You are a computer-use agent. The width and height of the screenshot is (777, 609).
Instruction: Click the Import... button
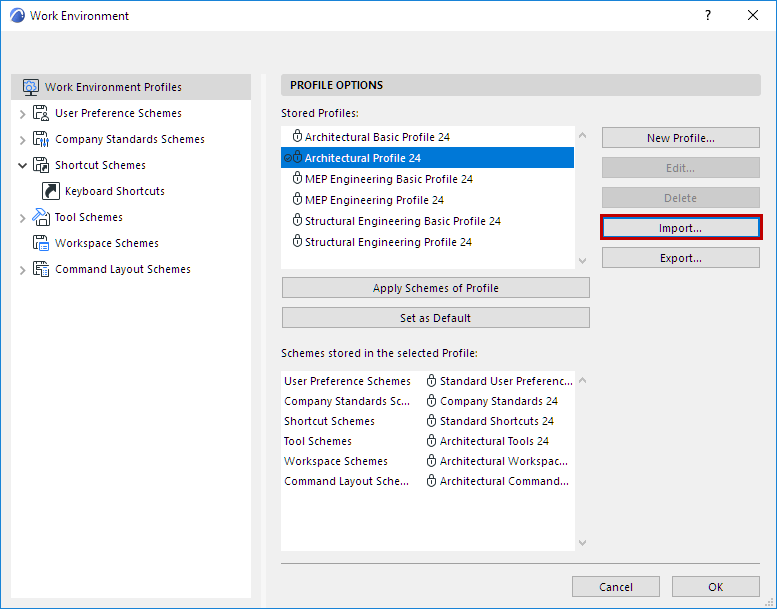pos(680,228)
